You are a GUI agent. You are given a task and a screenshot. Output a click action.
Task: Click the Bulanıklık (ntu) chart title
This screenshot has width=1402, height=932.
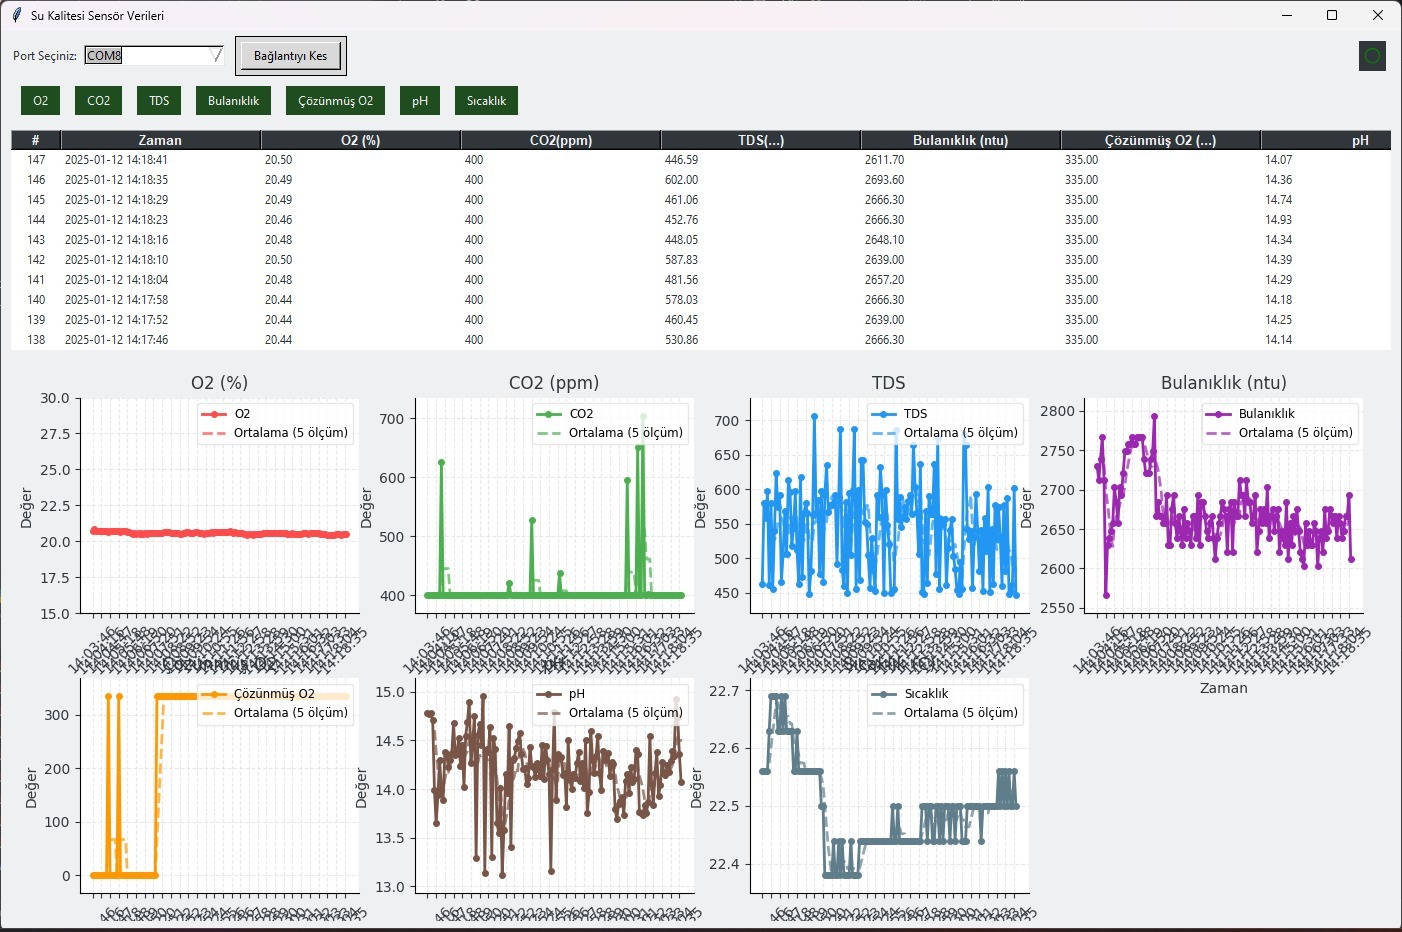click(x=1223, y=382)
